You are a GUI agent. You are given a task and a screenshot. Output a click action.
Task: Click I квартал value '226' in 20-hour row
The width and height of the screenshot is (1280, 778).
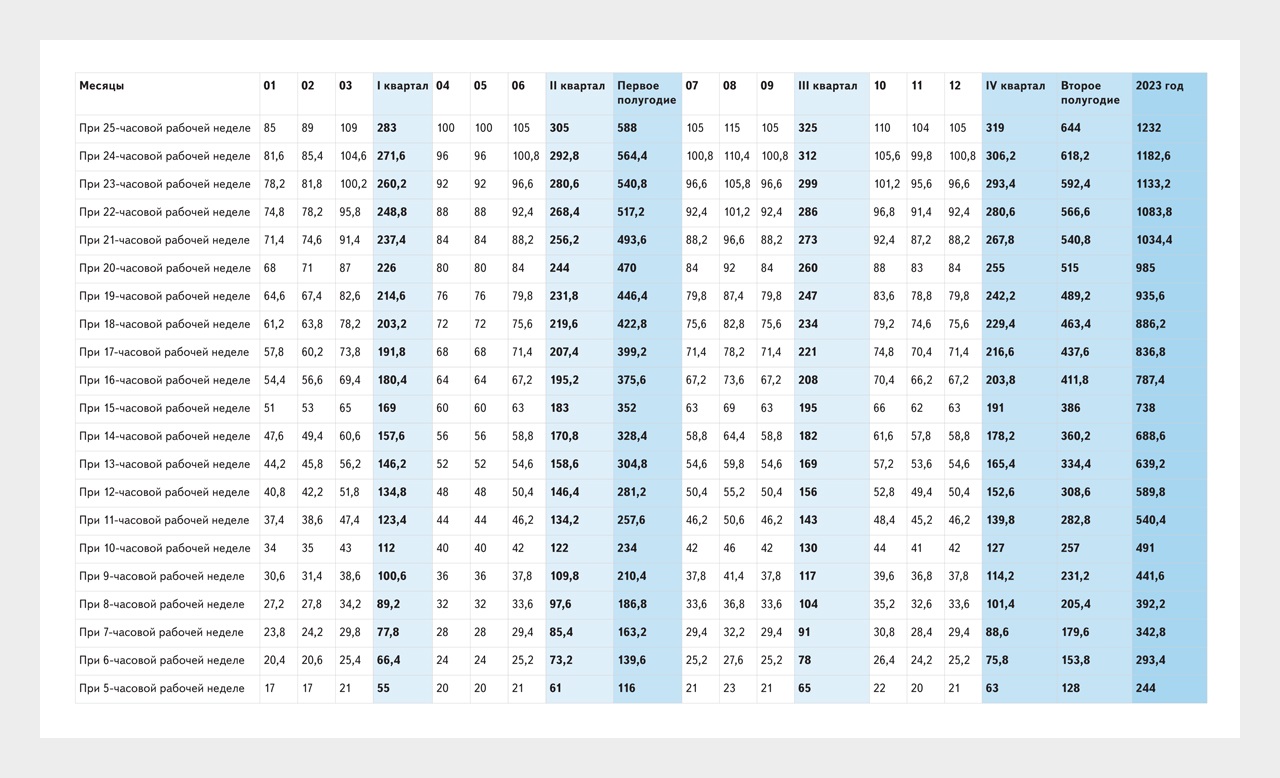387,268
